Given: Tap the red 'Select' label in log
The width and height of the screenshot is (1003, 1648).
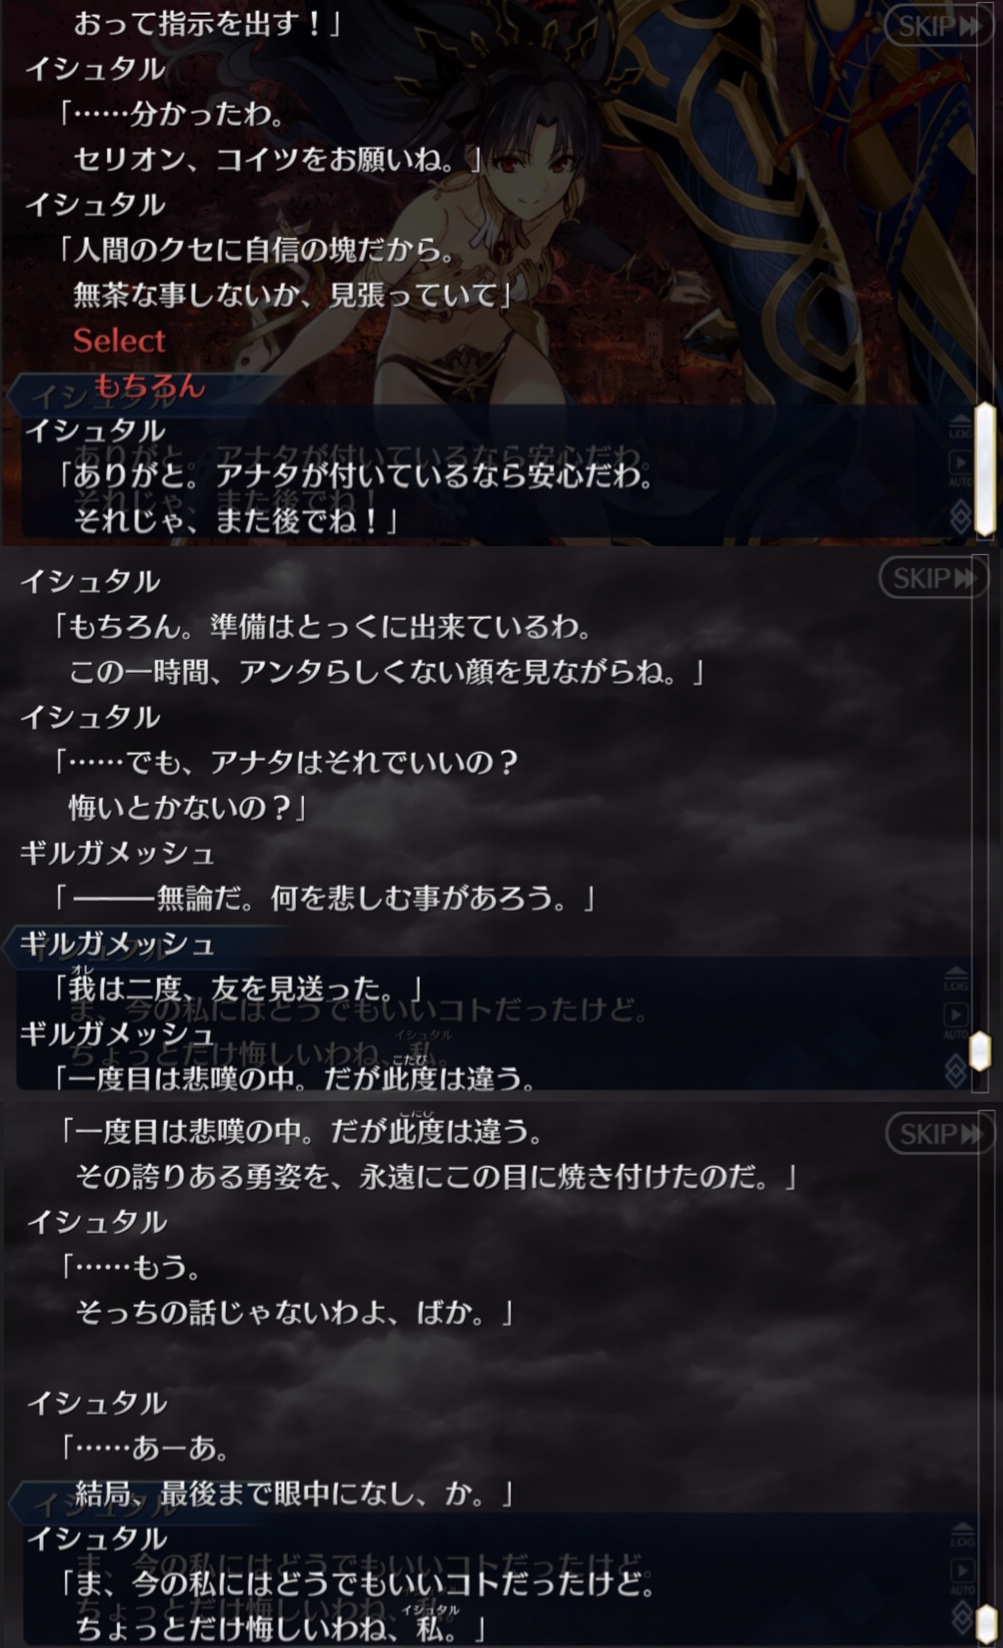Looking at the screenshot, I should click(x=119, y=340).
